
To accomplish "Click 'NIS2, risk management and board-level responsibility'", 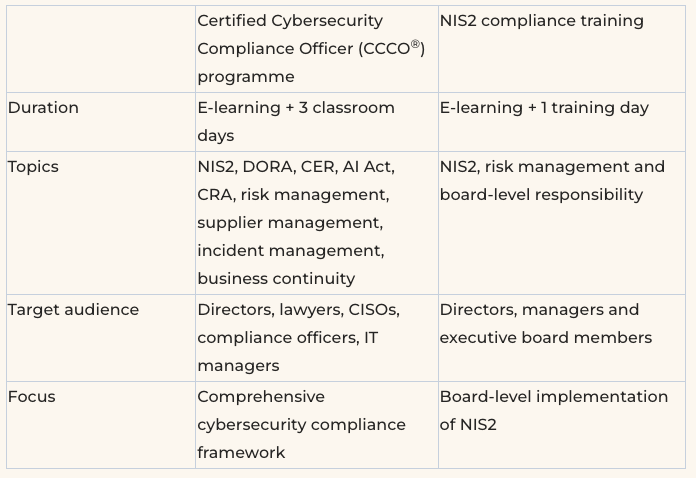I will (x=551, y=181).
